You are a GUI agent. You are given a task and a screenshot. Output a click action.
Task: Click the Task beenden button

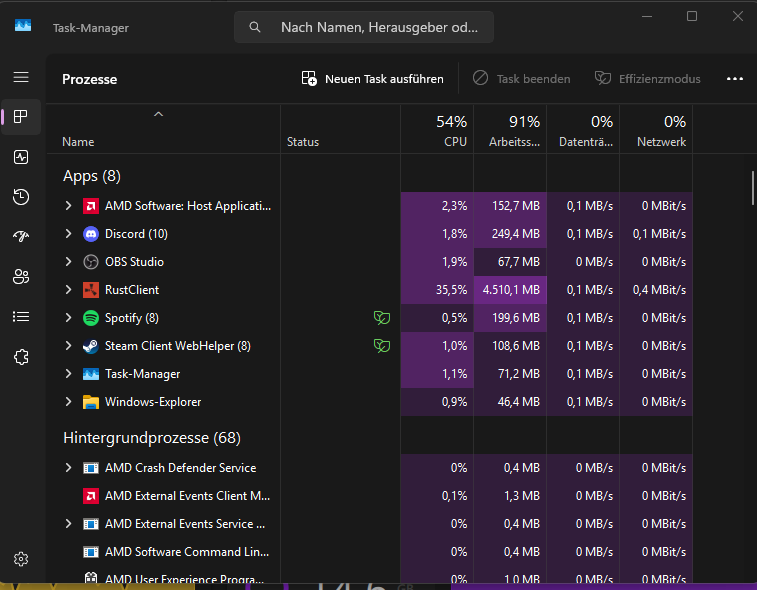coord(521,79)
